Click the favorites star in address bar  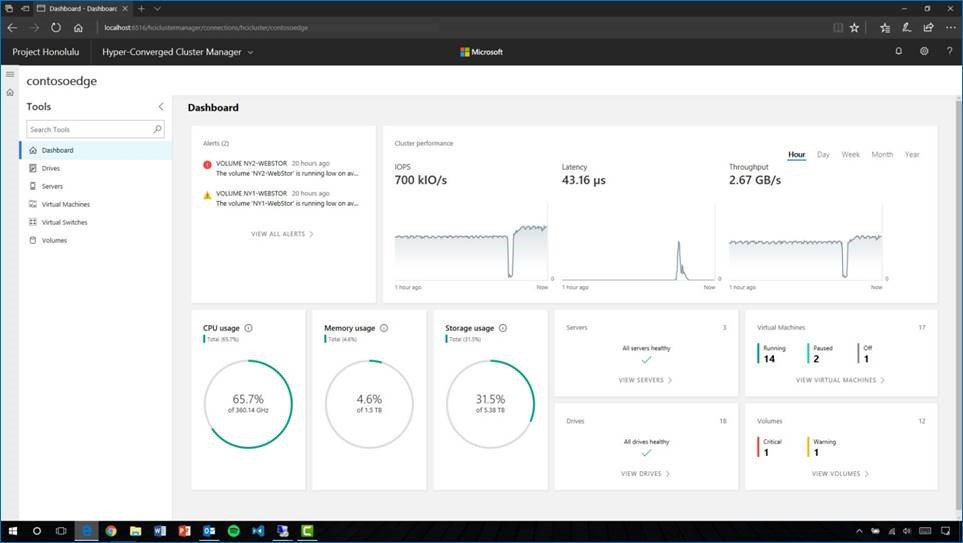[854, 28]
